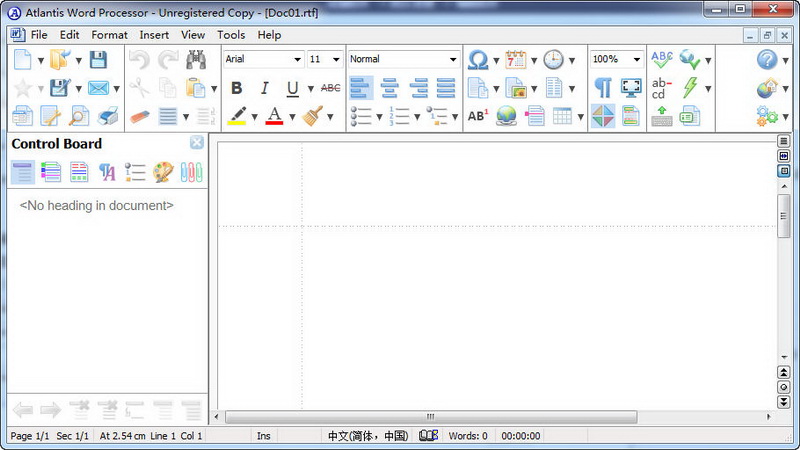Center align the paragraph
This screenshot has height=450, width=800.
[390, 88]
